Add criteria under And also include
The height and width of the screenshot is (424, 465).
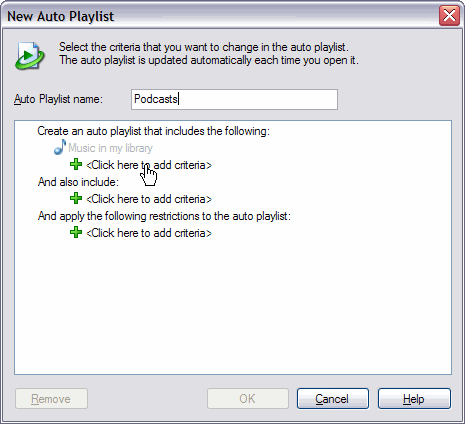point(149,199)
